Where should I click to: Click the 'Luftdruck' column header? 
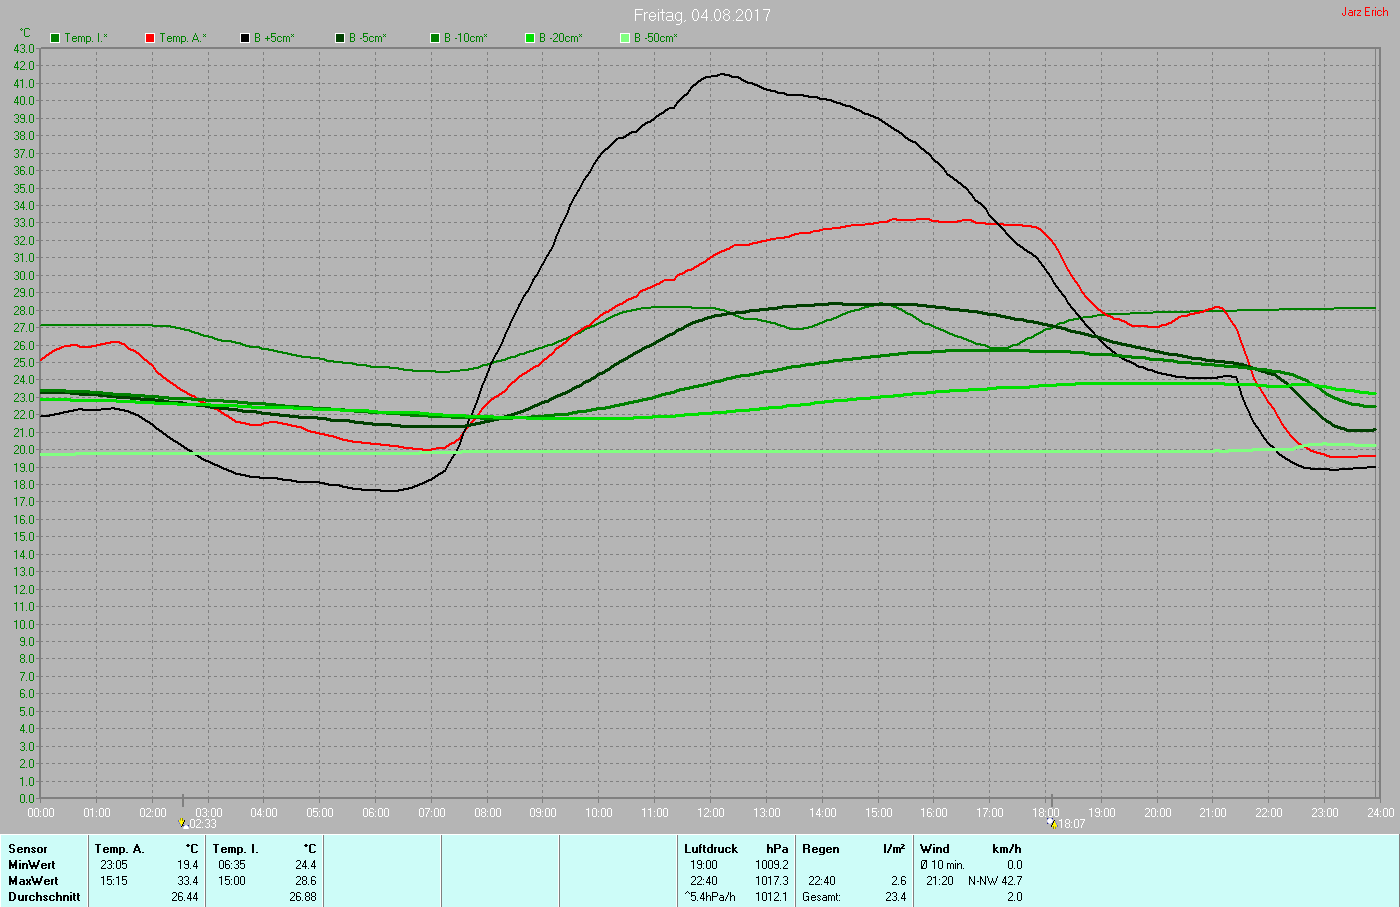click(x=711, y=849)
